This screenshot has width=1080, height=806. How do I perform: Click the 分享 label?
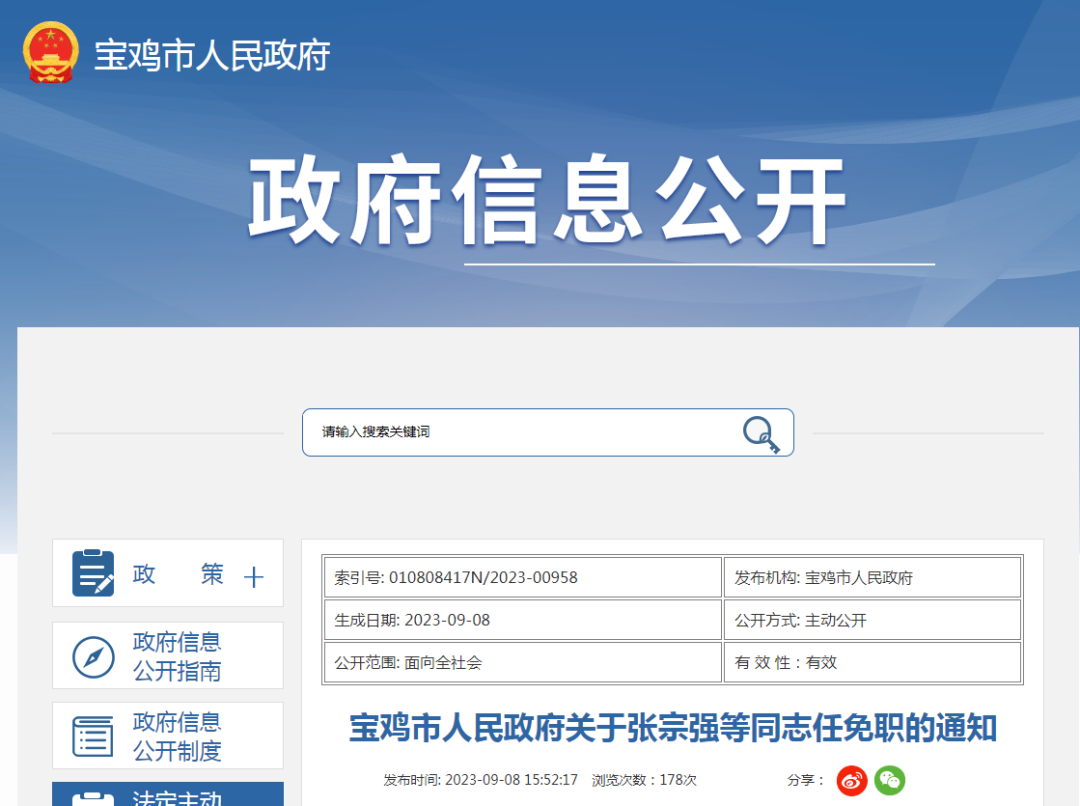[x=805, y=780]
